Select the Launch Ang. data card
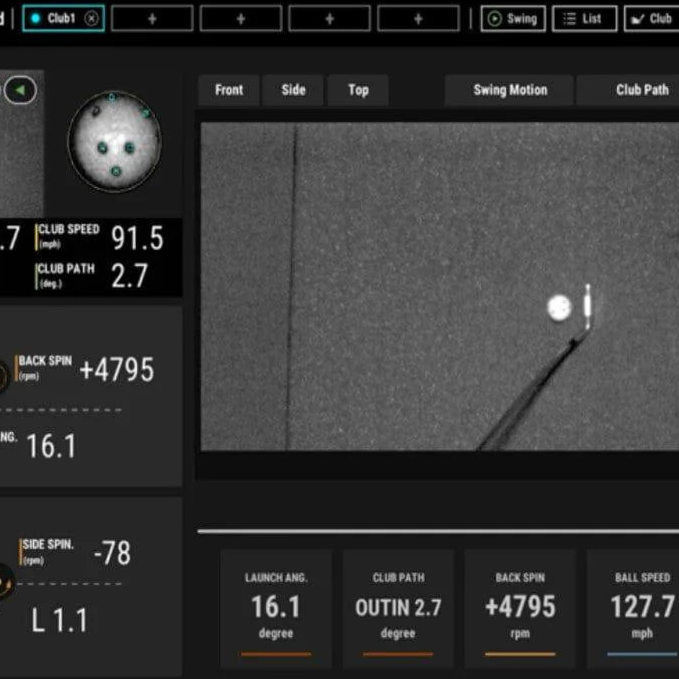 click(x=276, y=607)
